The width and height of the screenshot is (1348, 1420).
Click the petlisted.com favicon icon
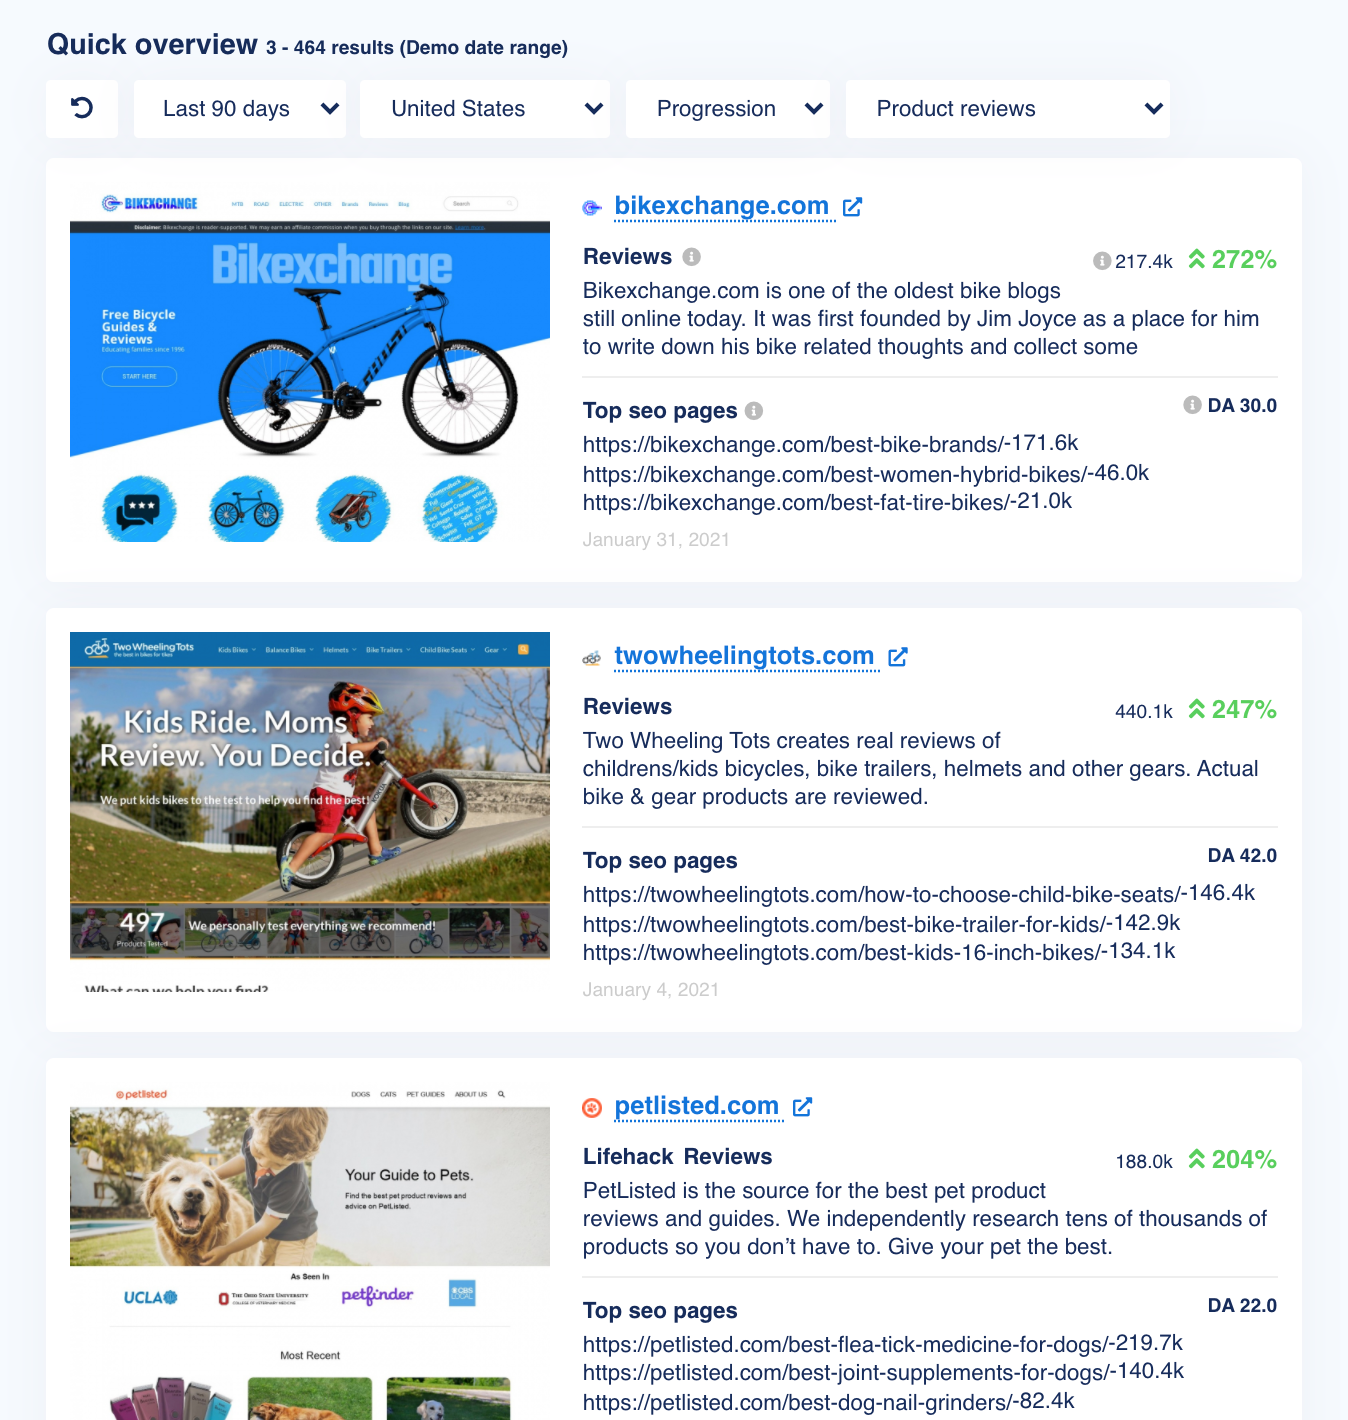(592, 1107)
